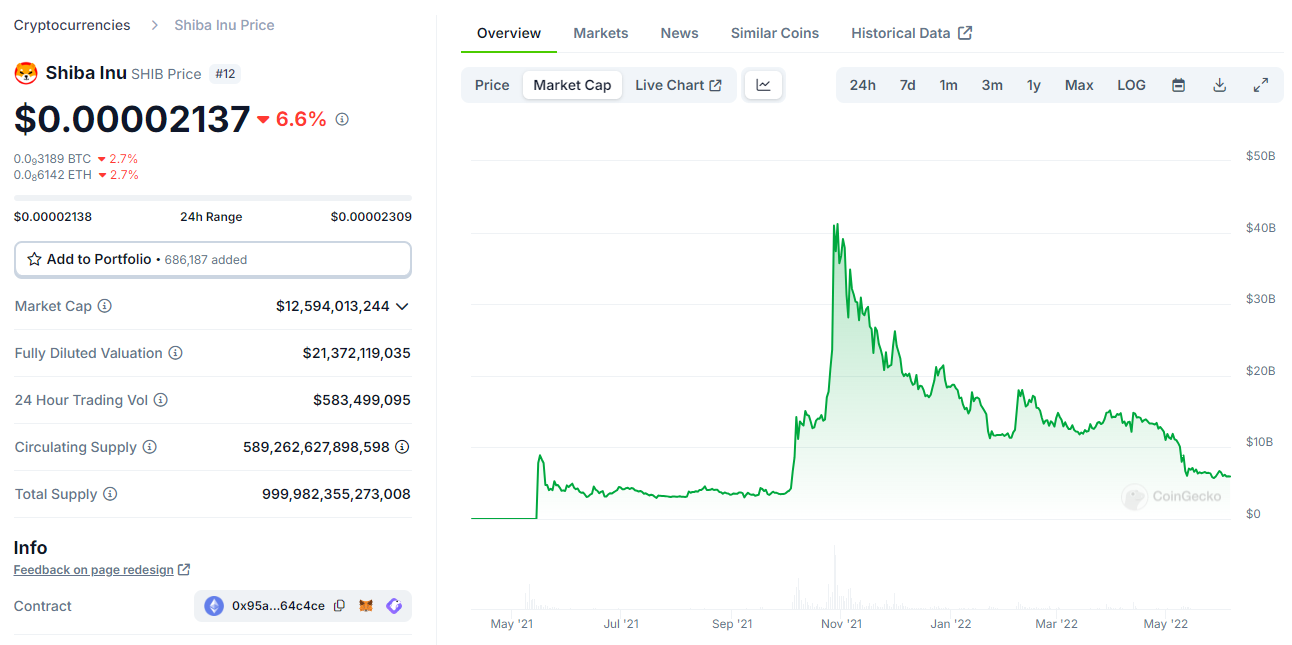
Task: Set chart range to 24h
Action: tap(863, 85)
